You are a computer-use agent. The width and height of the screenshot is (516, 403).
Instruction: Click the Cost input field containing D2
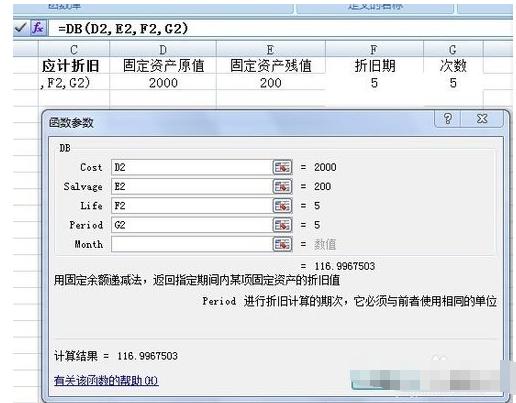[192, 167]
